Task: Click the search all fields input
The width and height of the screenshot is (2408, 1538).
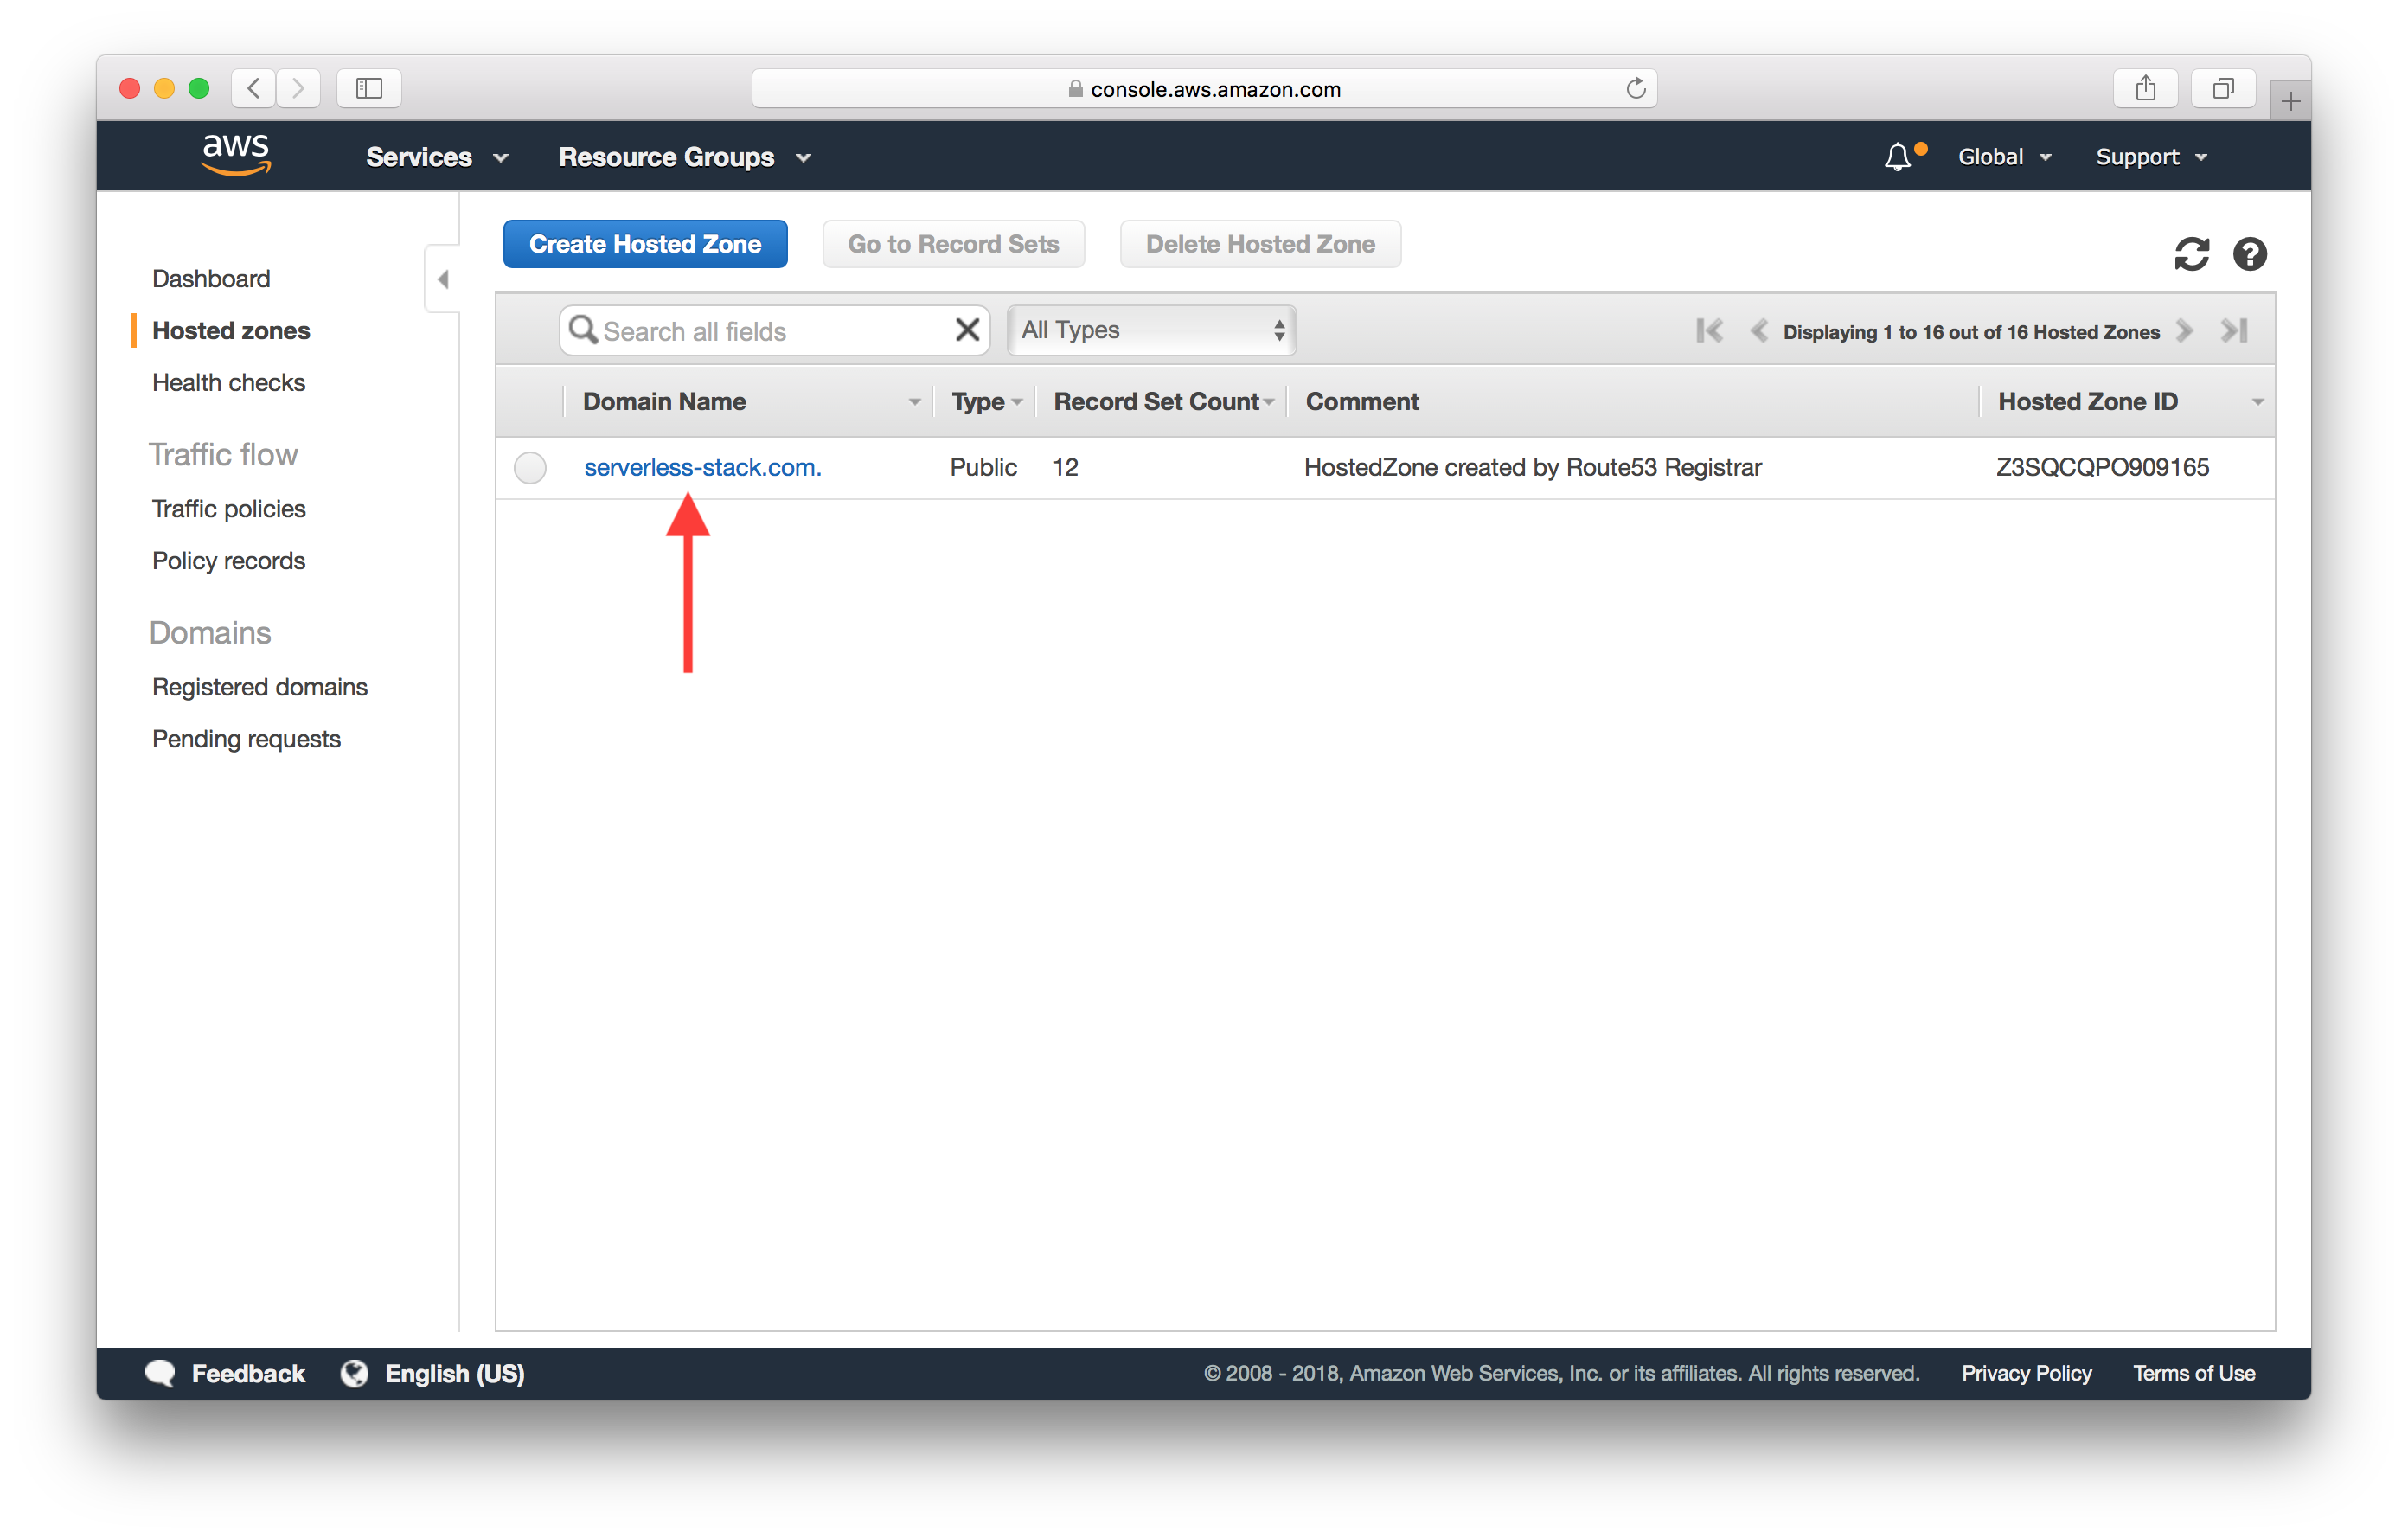Action: [772, 330]
